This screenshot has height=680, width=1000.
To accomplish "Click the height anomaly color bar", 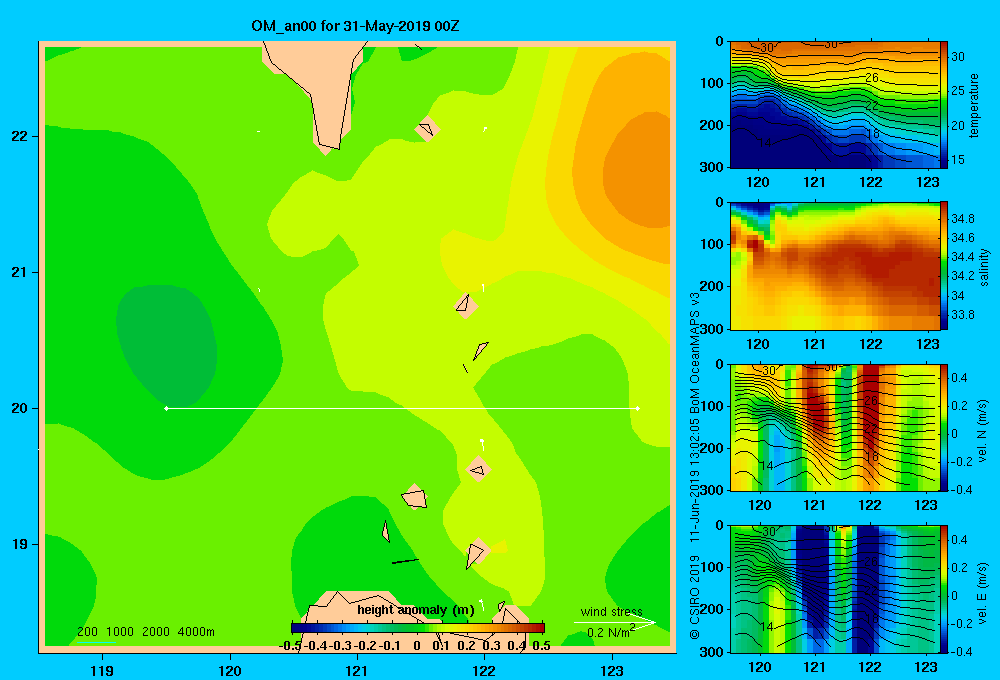I will pos(418,627).
